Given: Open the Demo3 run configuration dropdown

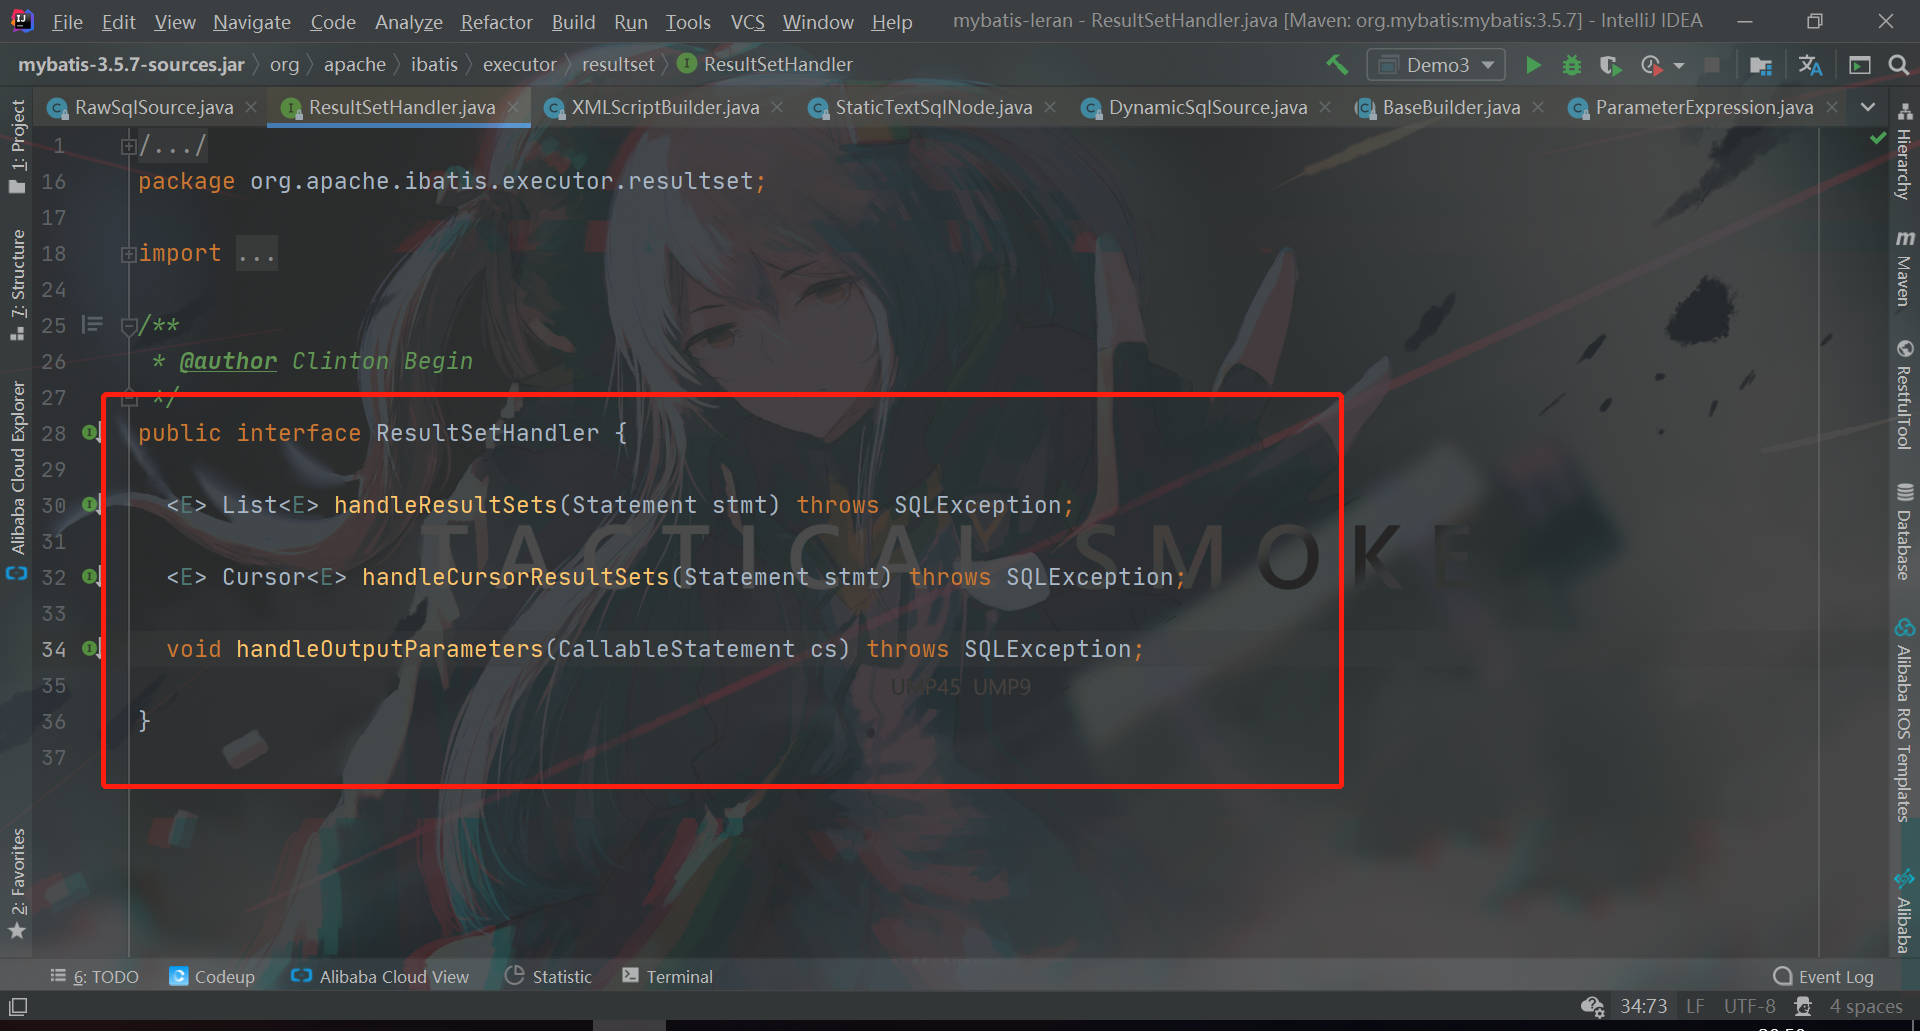Looking at the screenshot, I should coord(1436,65).
